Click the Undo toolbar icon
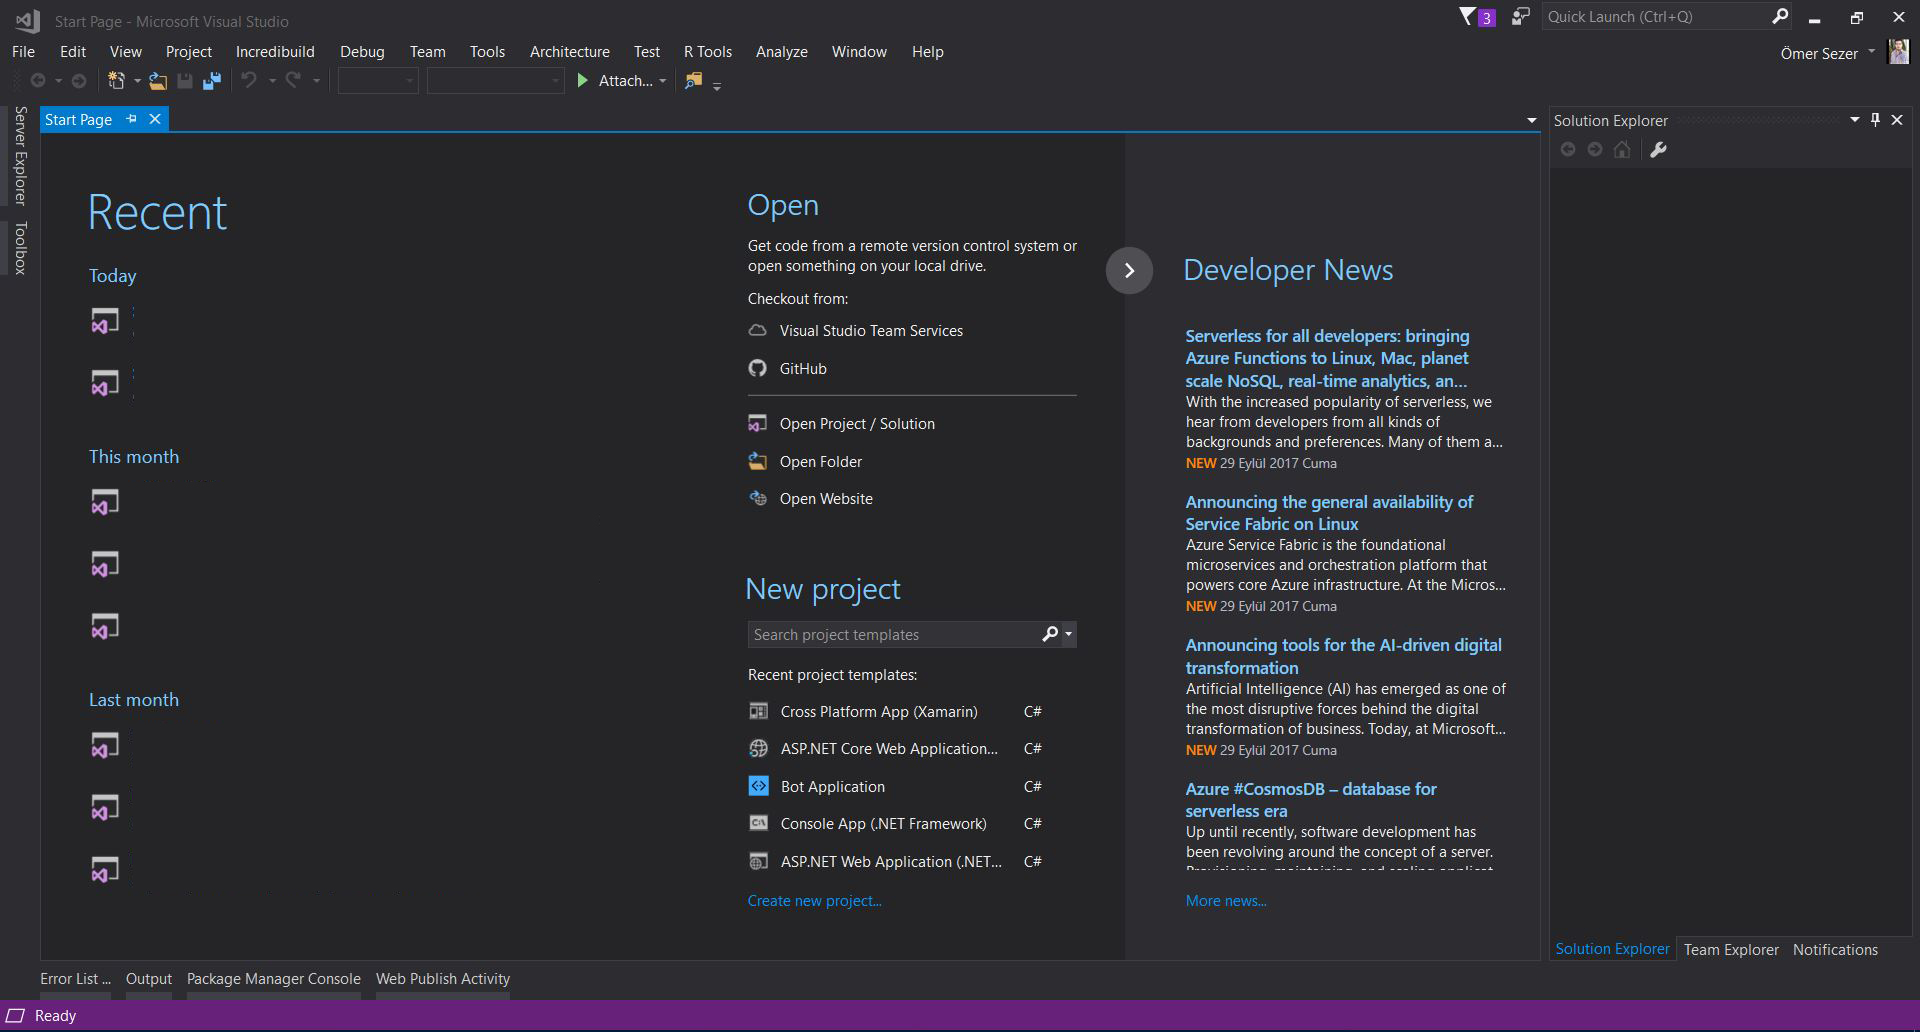 [x=249, y=80]
